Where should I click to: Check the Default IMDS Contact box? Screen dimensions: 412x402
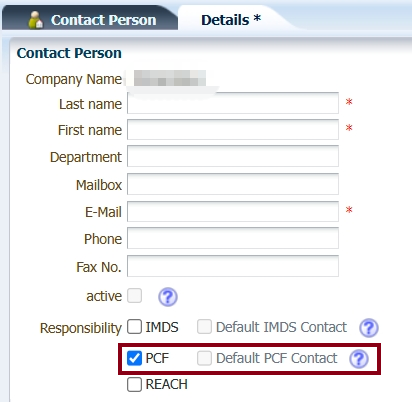click(x=204, y=327)
